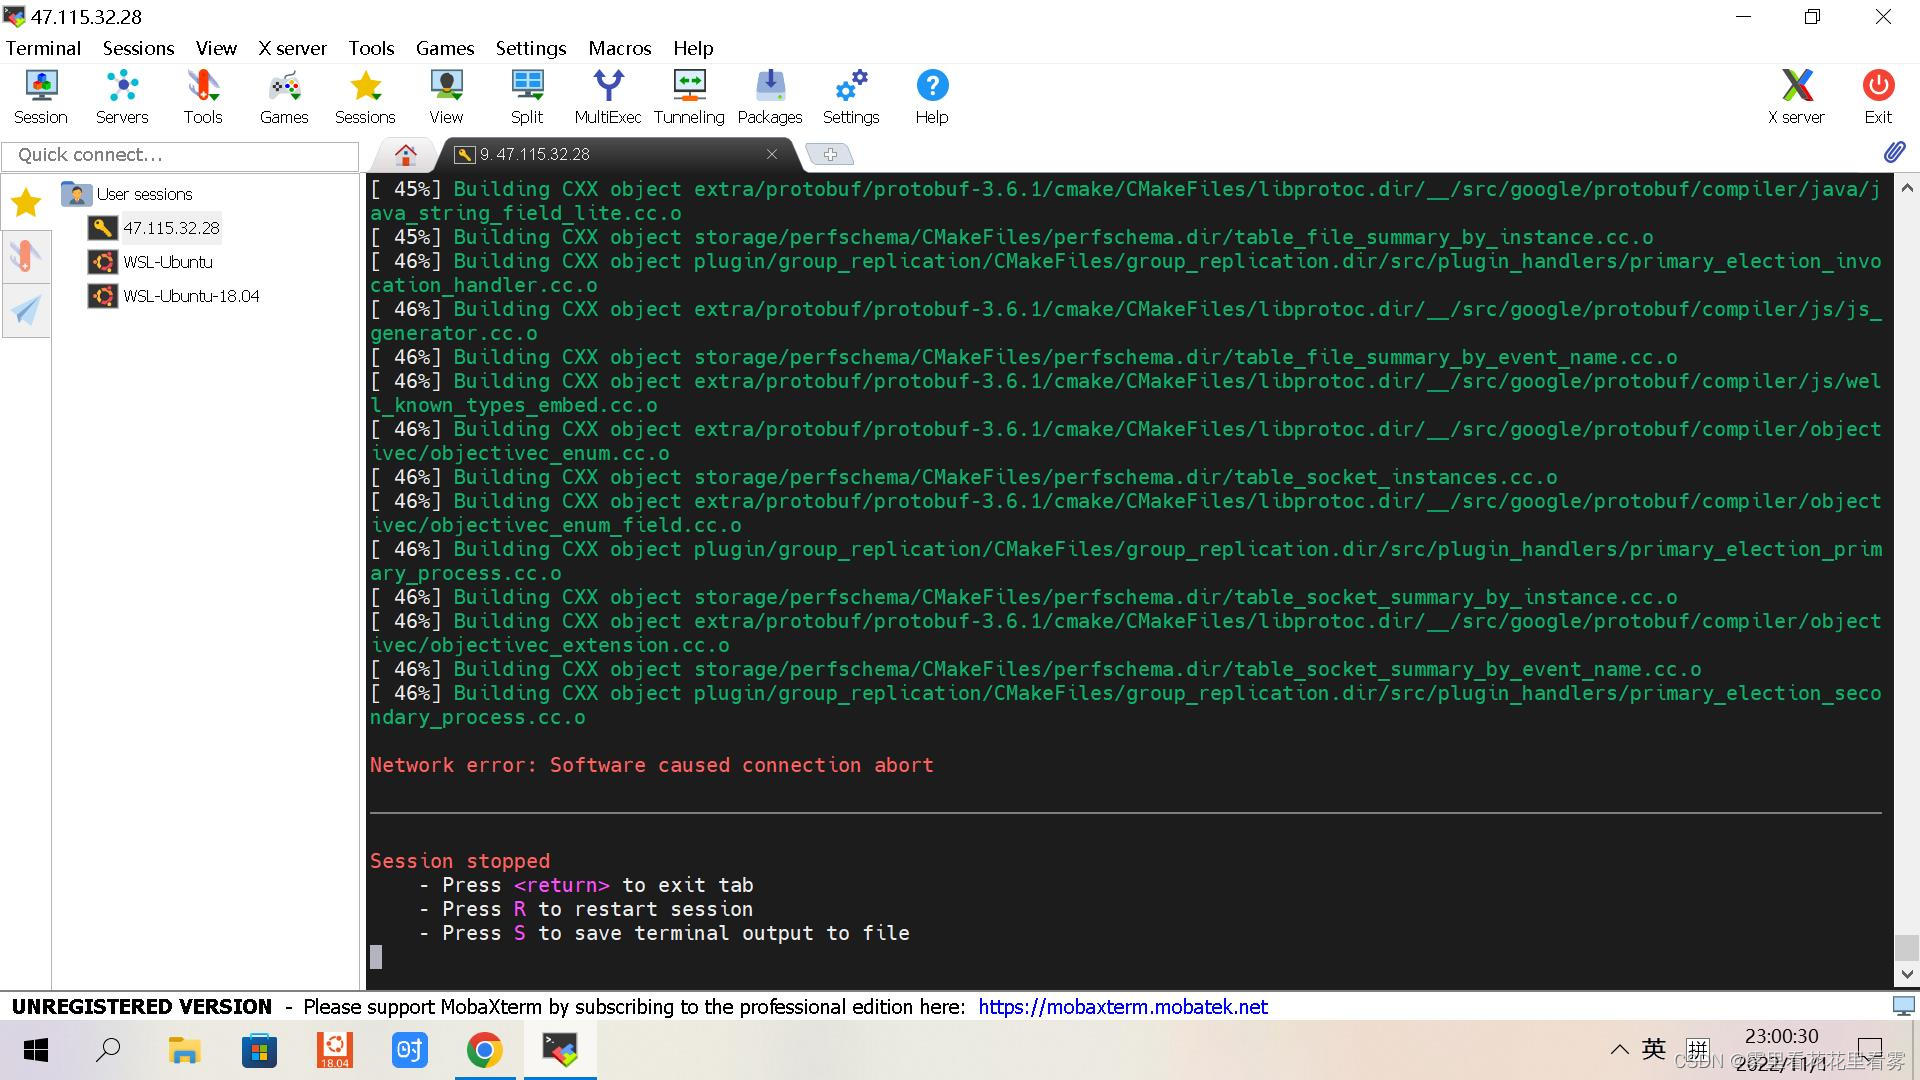1920x1080 pixels.
Task: Open the Games menu
Action: [445, 48]
